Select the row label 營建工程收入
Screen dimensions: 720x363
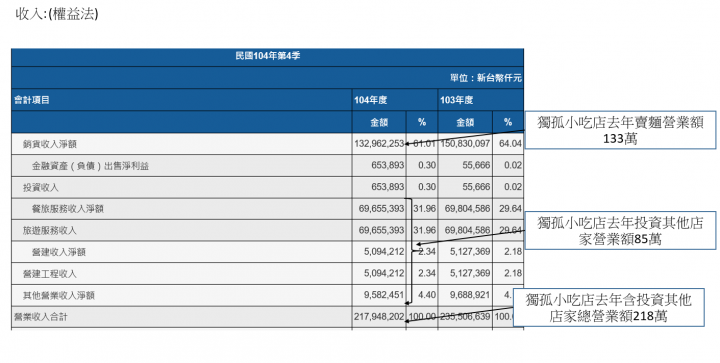coord(50,274)
